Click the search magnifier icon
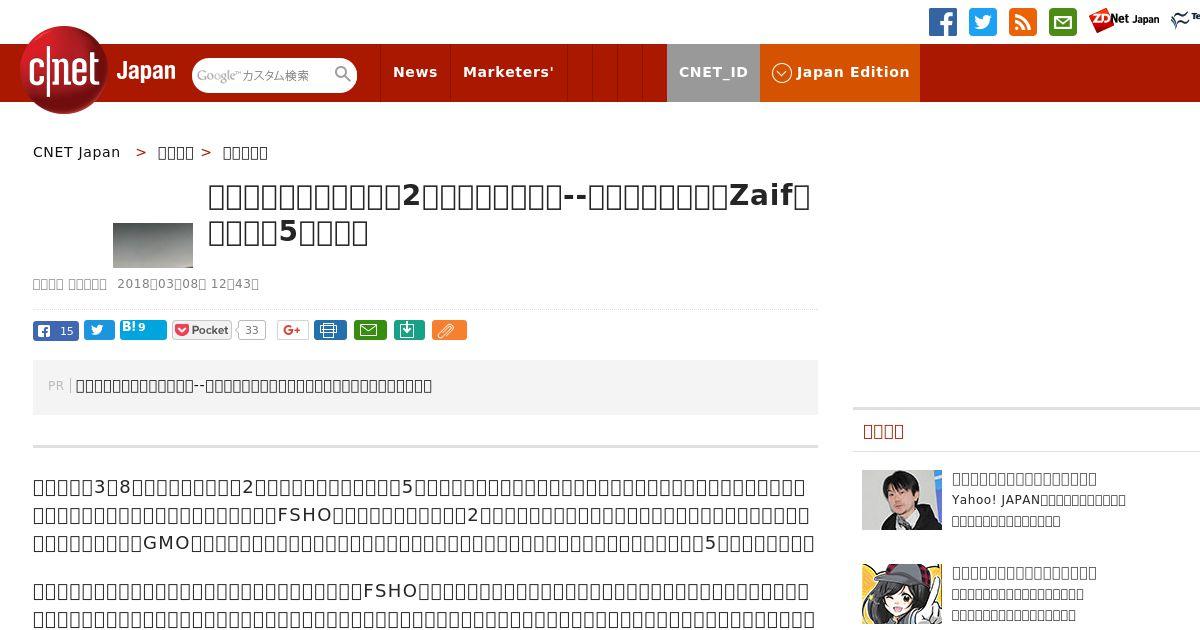The width and height of the screenshot is (1200, 630). pyautogui.click(x=343, y=74)
